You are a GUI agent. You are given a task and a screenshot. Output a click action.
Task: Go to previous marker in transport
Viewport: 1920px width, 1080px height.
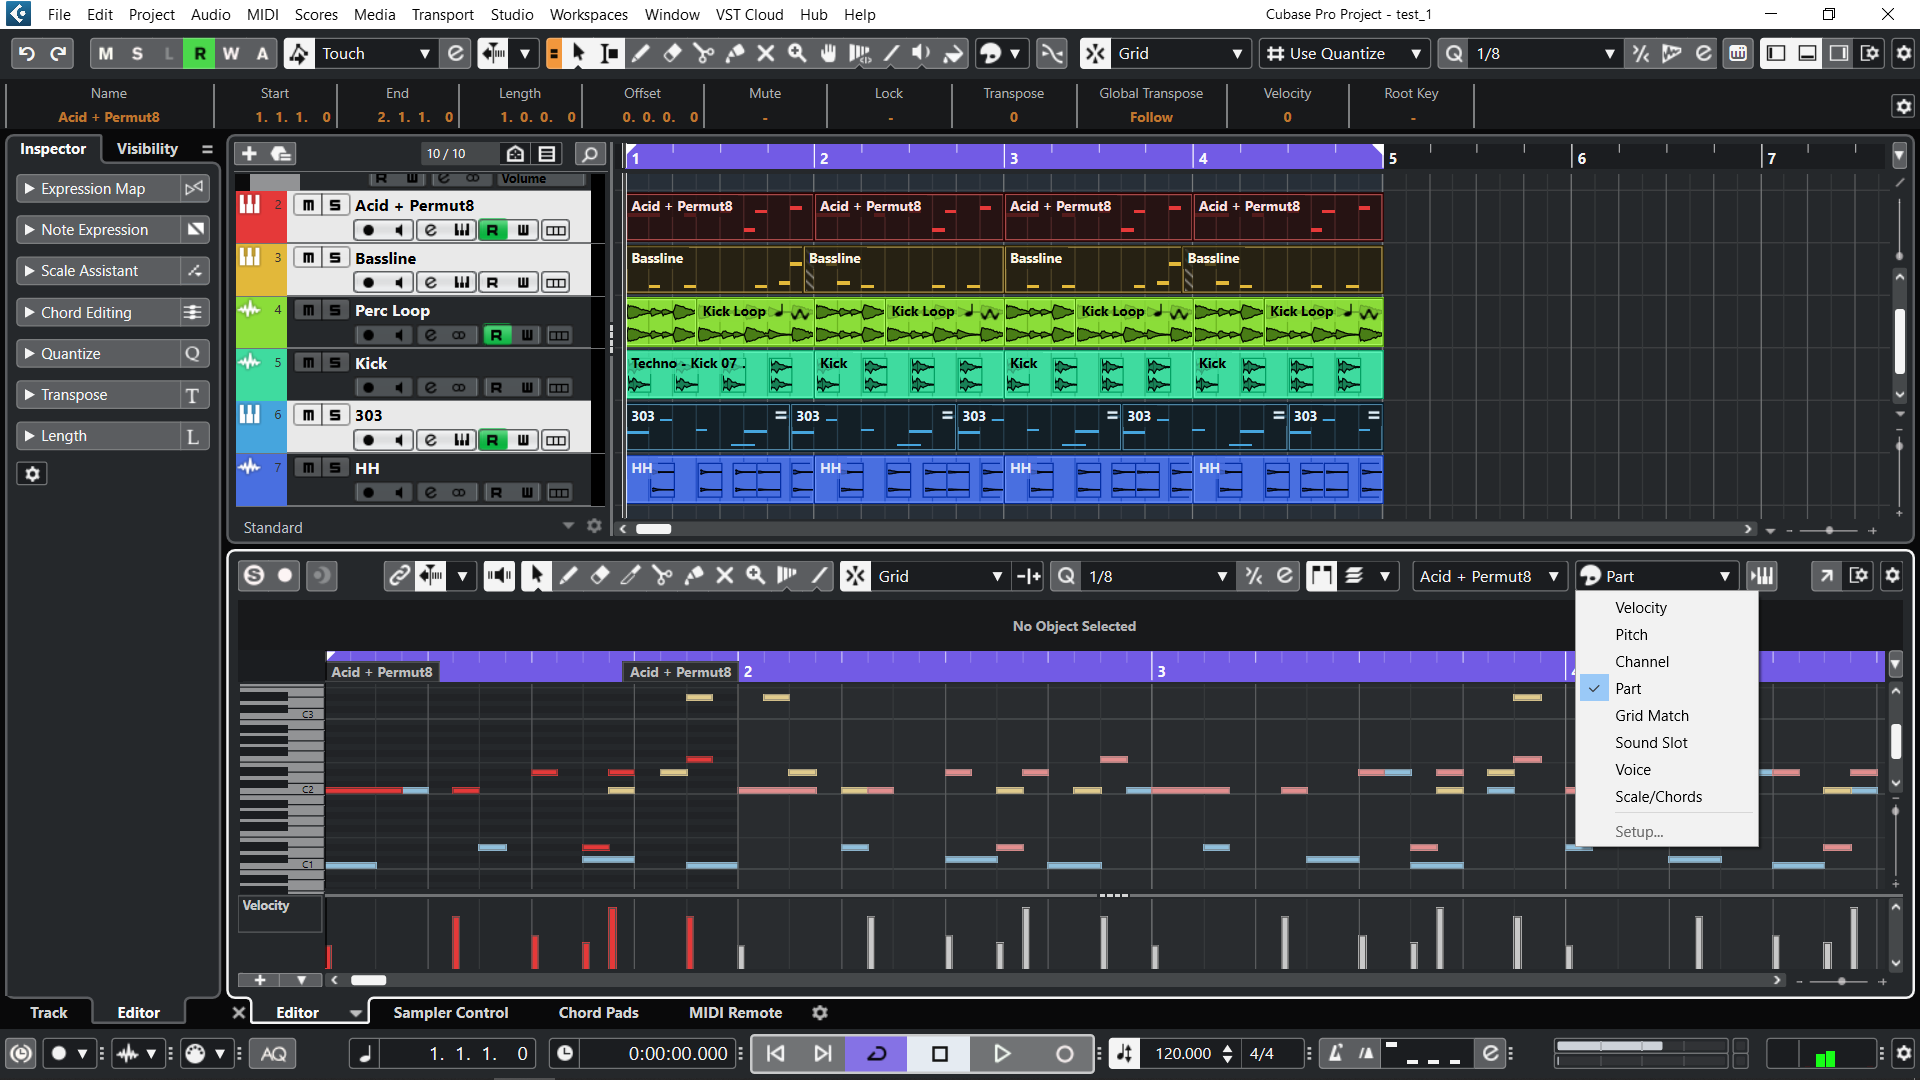point(776,1054)
